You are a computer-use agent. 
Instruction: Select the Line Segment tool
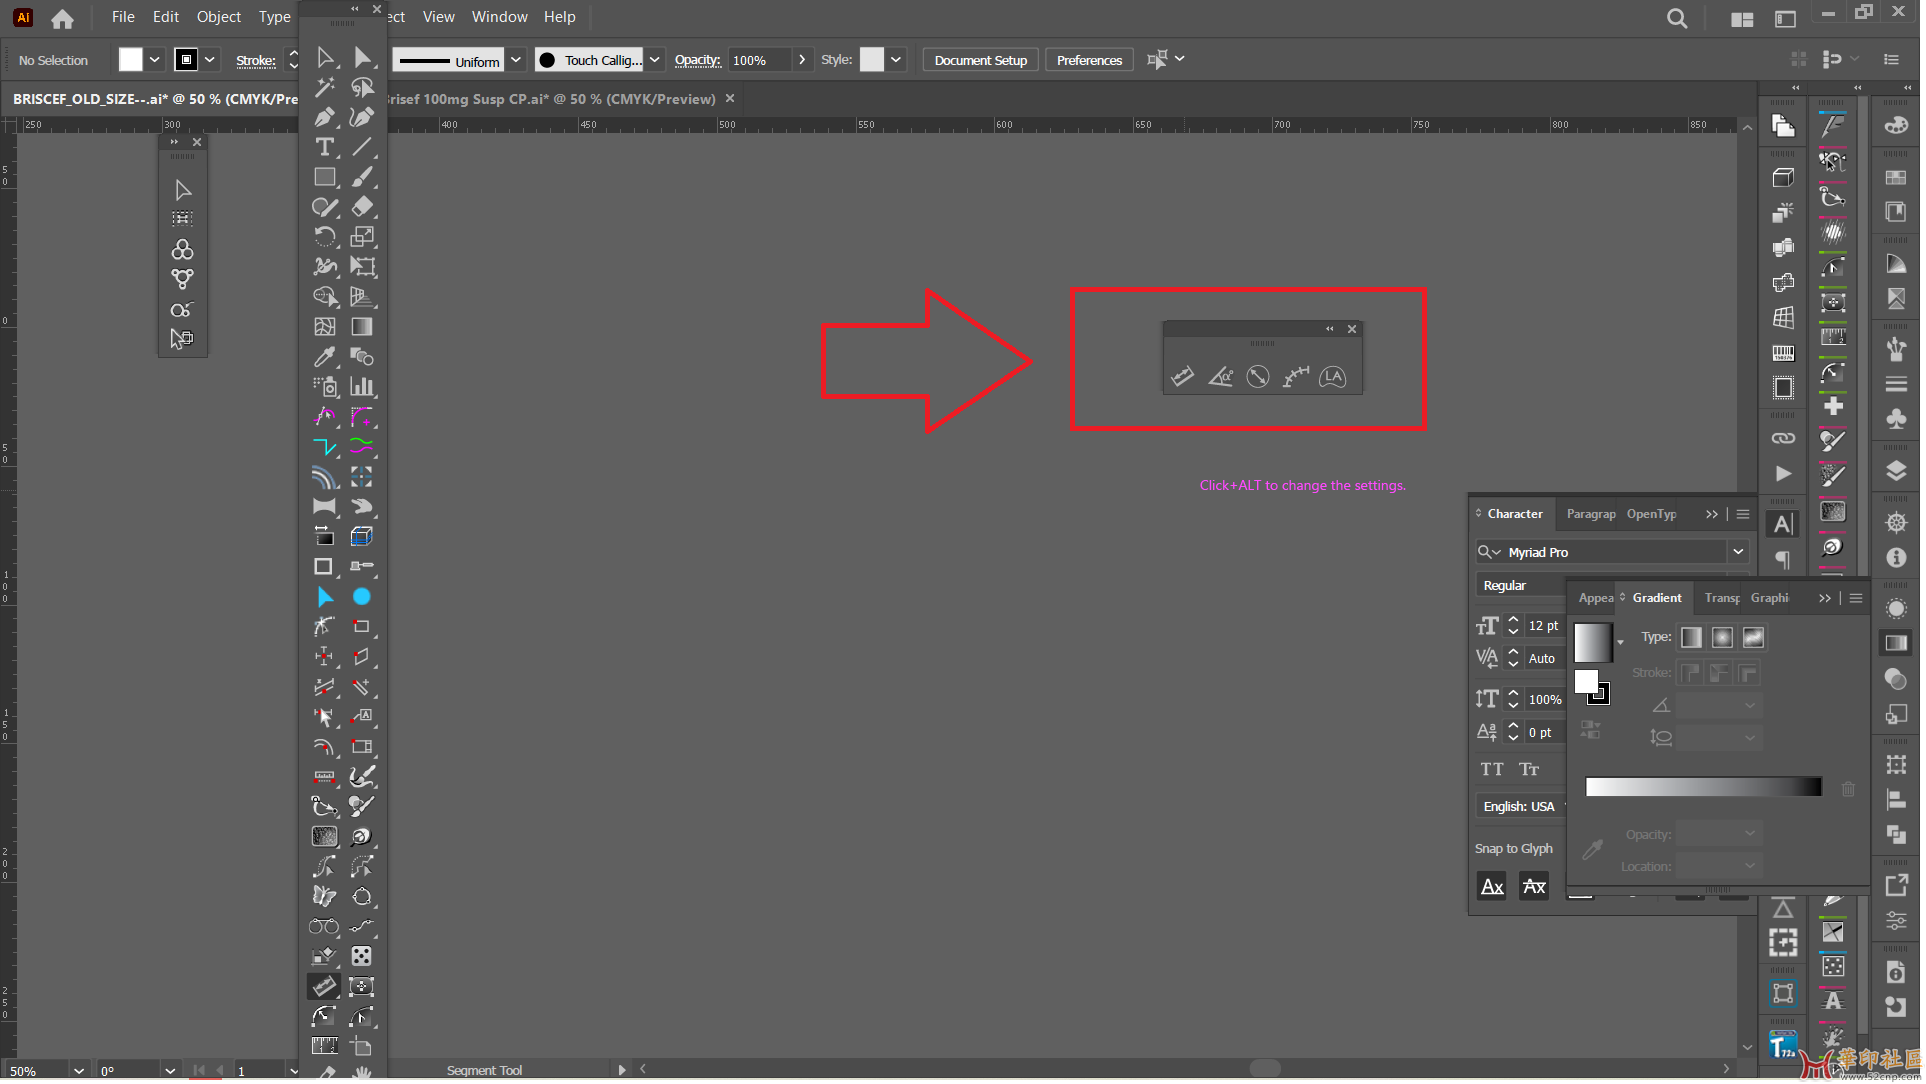[363, 148]
